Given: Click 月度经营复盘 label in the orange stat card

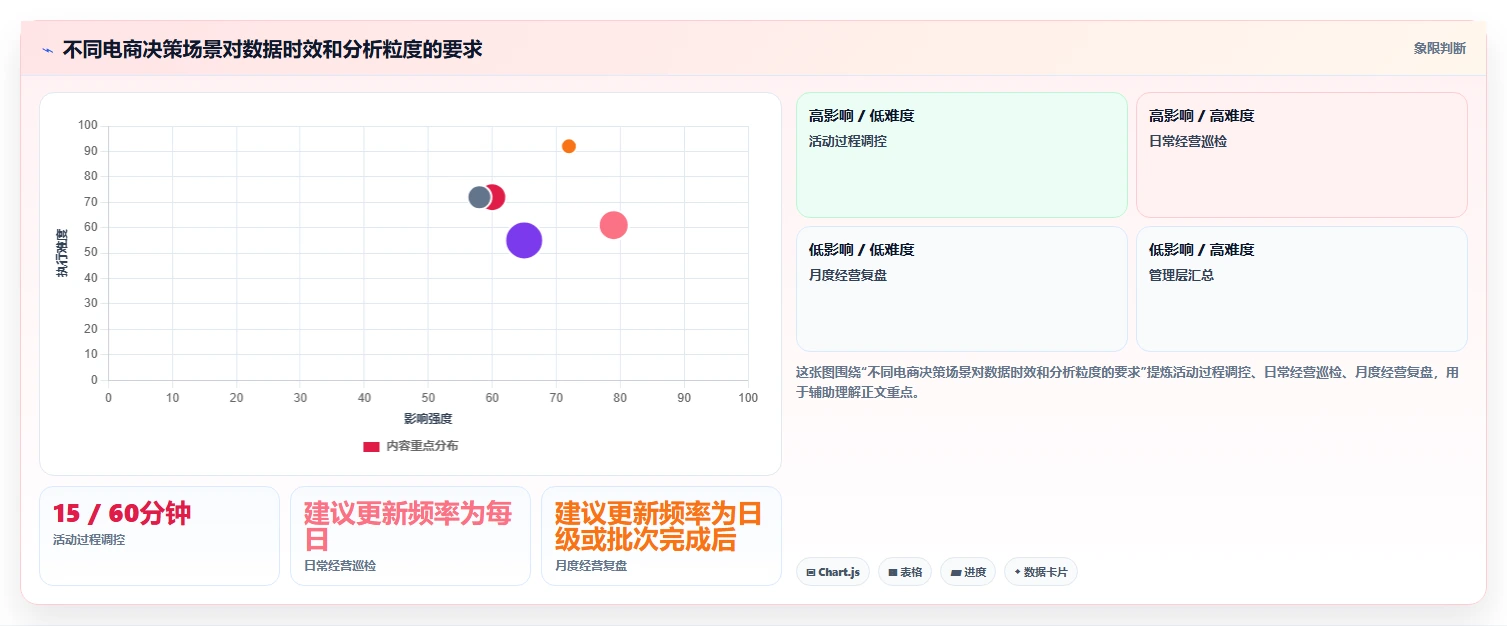Looking at the screenshot, I should coord(591,566).
